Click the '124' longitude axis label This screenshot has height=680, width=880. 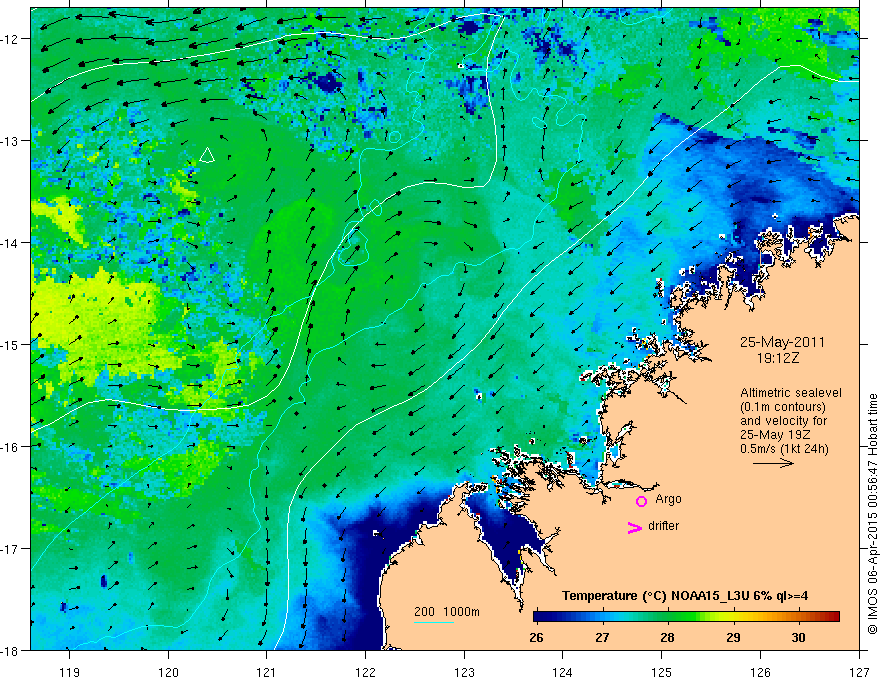[563, 672]
